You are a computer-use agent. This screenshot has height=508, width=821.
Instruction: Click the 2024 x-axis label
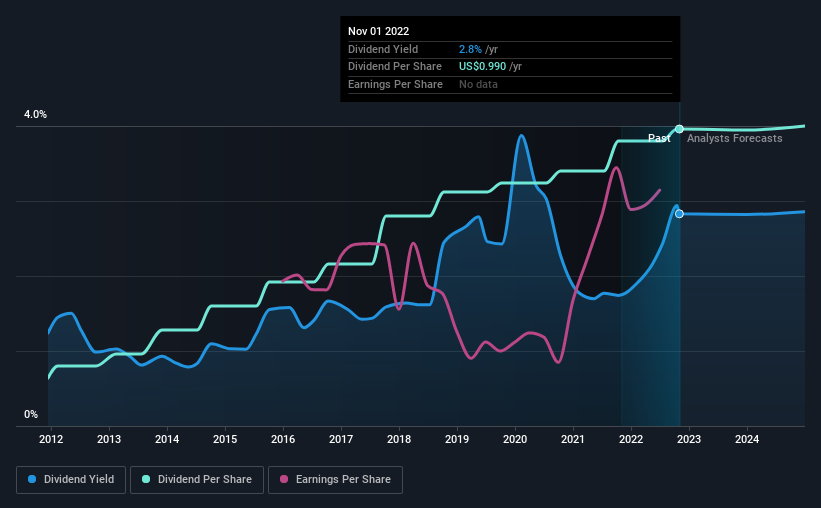[x=747, y=439]
